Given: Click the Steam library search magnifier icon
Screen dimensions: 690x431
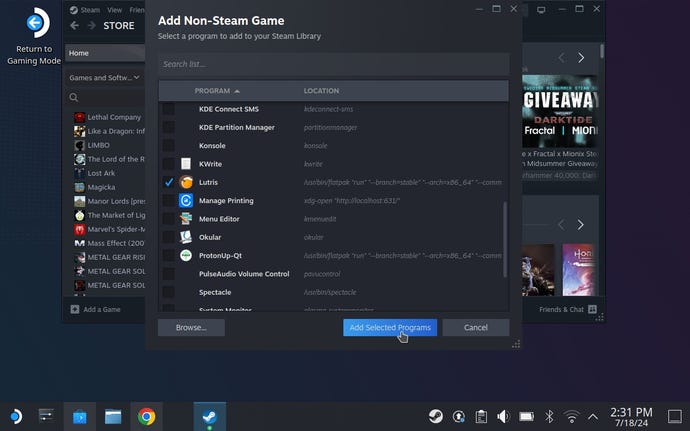Looking at the screenshot, I should coord(74,98).
